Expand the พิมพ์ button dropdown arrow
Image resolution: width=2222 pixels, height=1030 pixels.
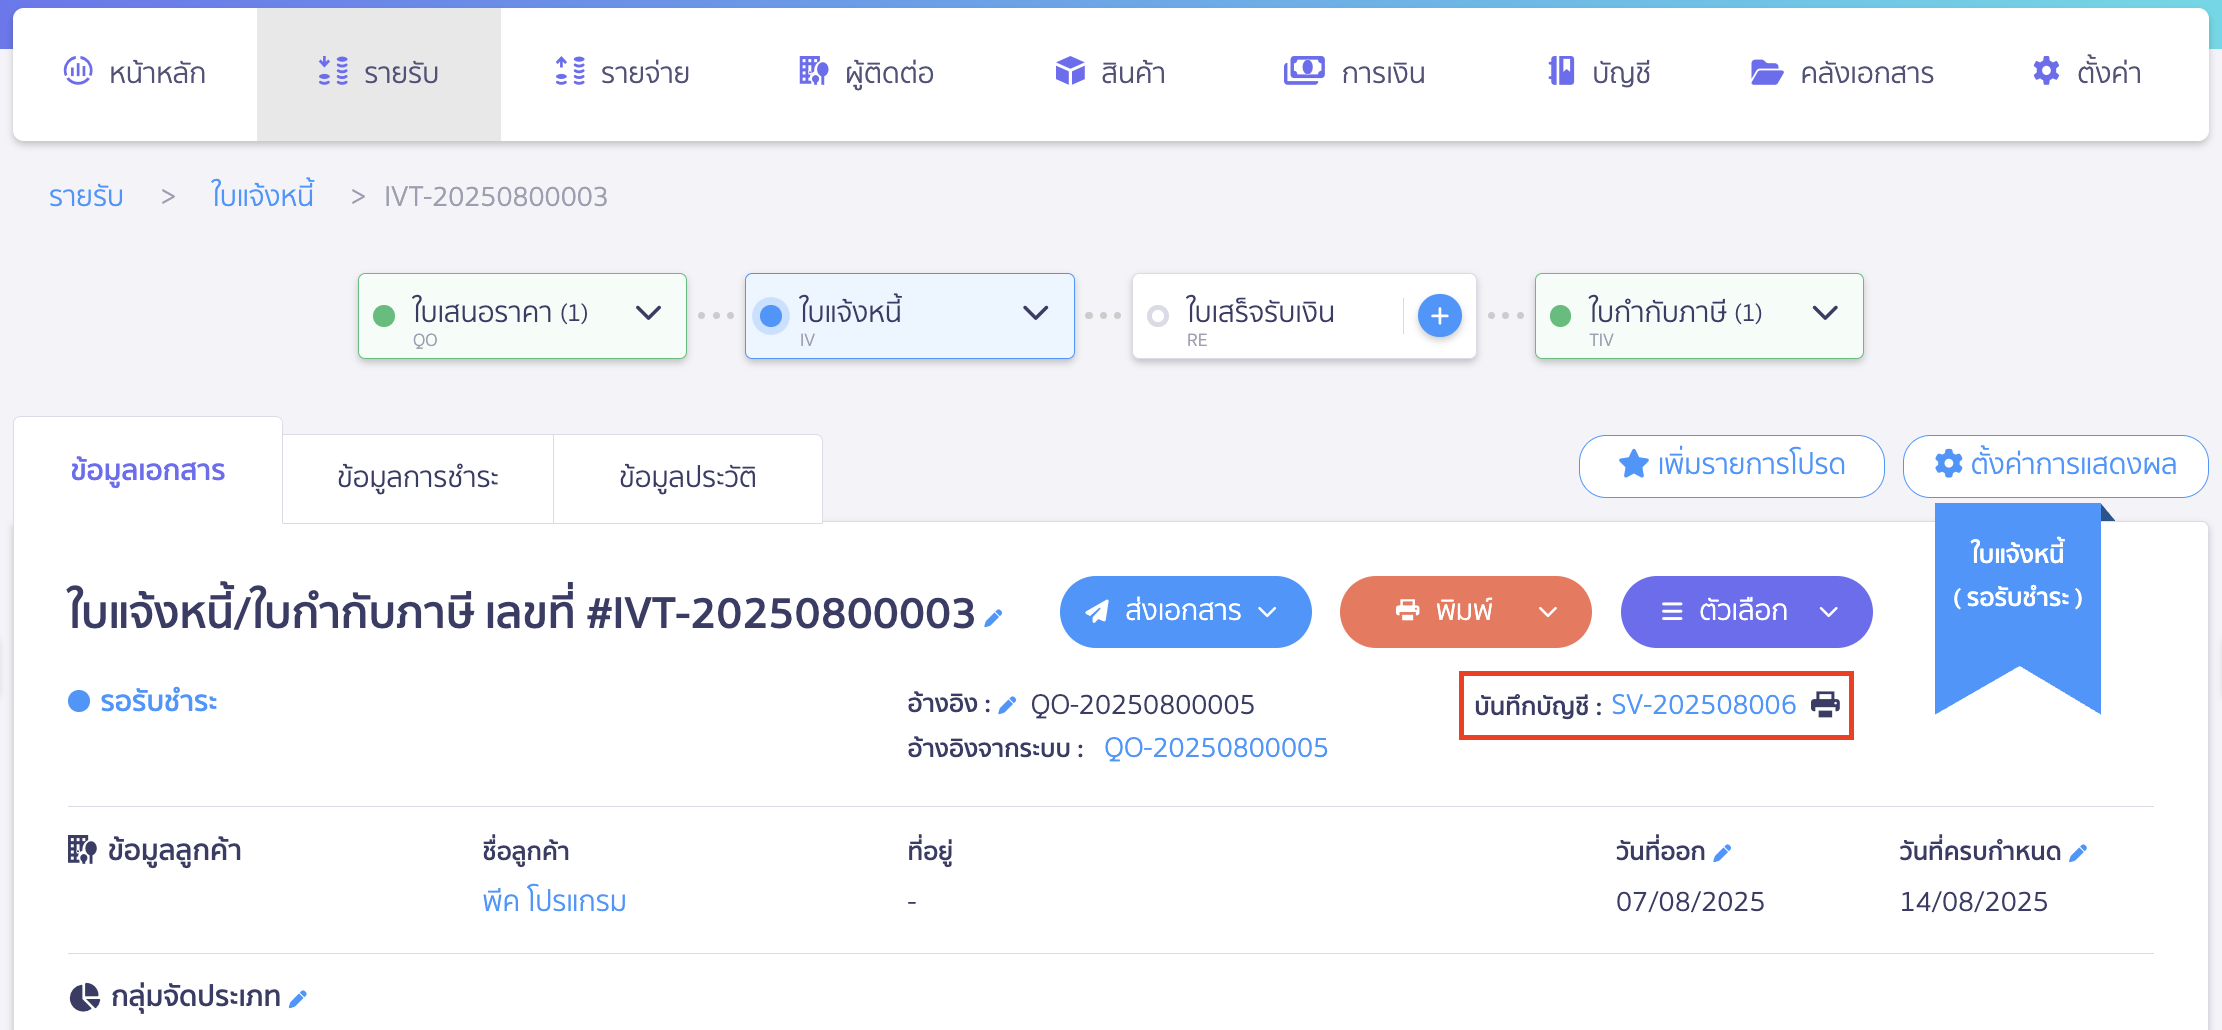pos(1548,612)
